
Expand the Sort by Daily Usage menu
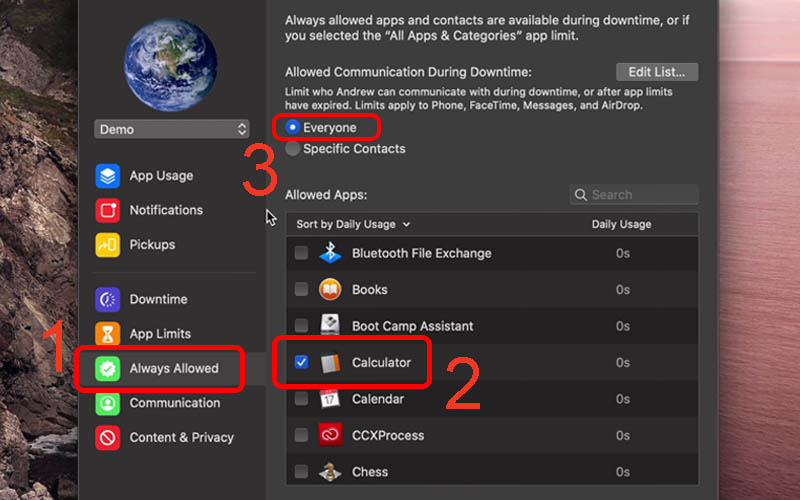tap(353, 225)
